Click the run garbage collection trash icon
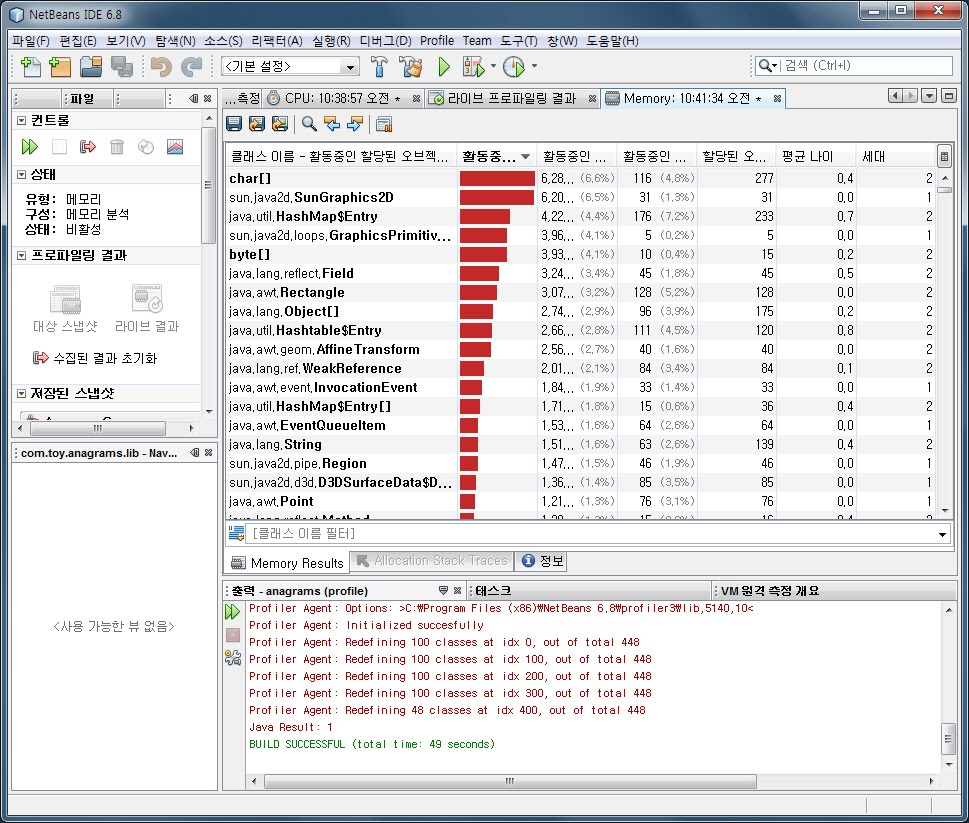This screenshot has height=823, width=969. point(117,146)
